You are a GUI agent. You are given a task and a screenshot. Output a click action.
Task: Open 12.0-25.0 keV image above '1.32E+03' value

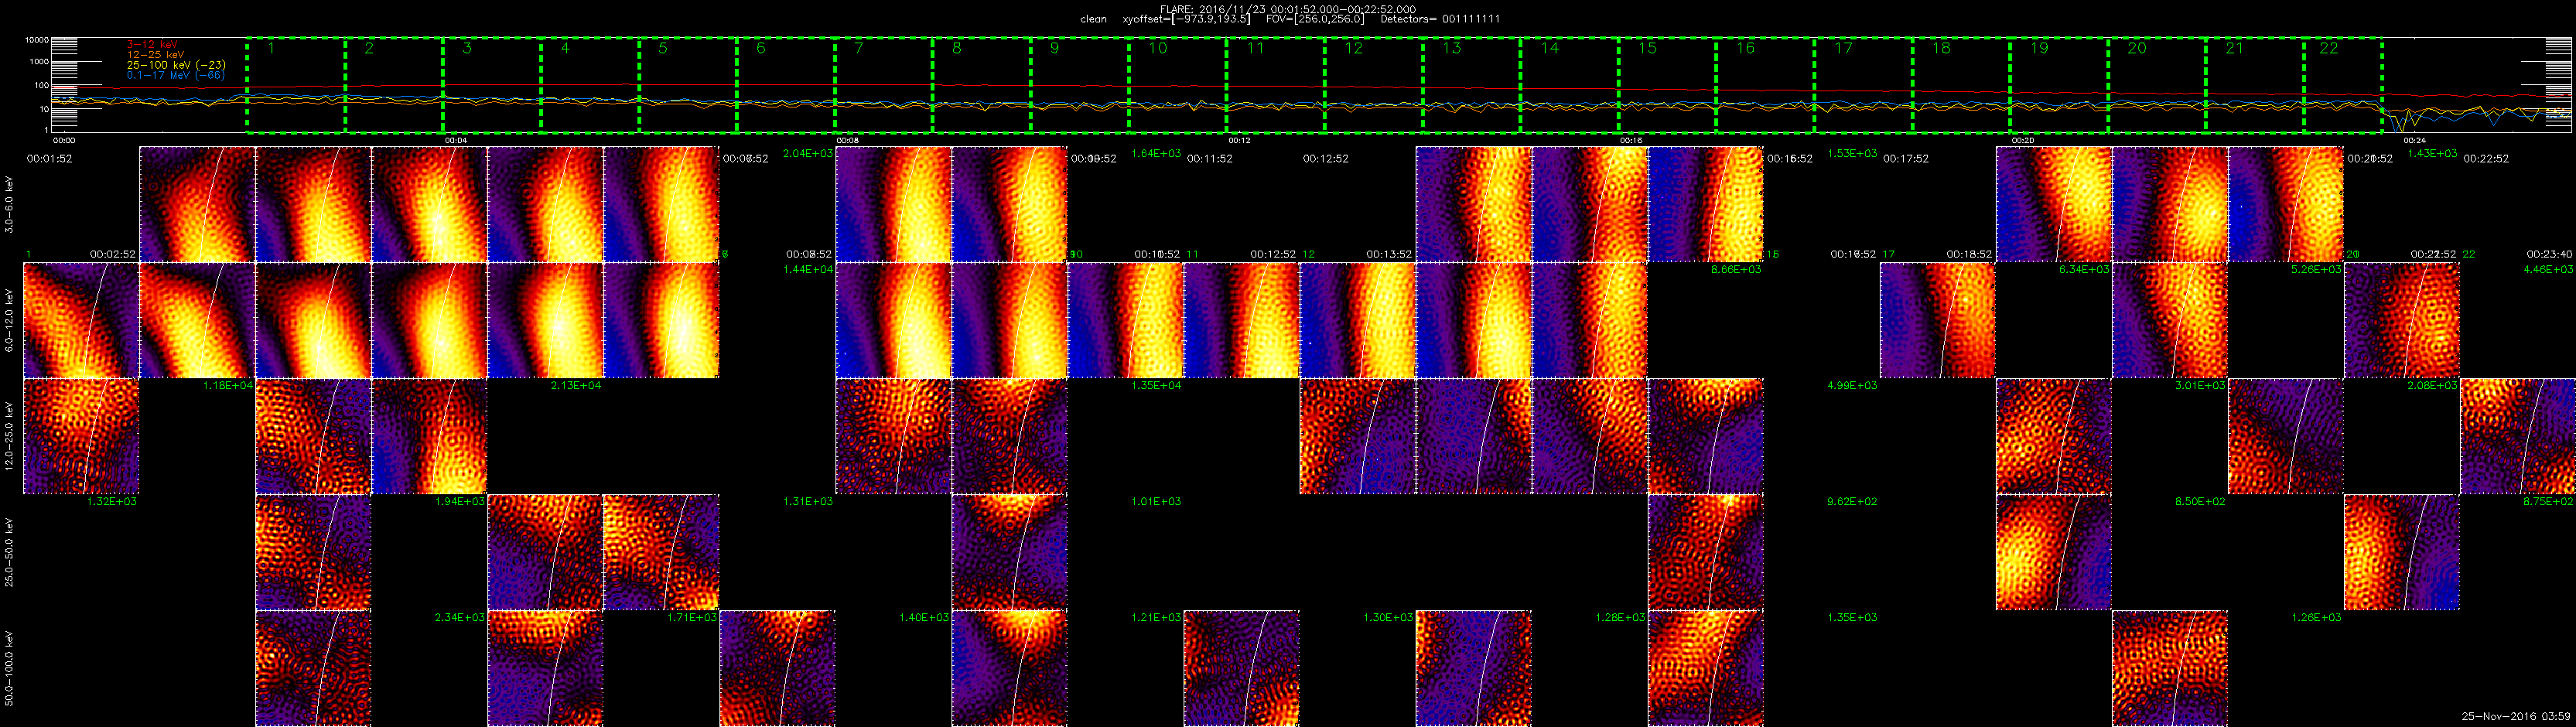click(x=81, y=436)
